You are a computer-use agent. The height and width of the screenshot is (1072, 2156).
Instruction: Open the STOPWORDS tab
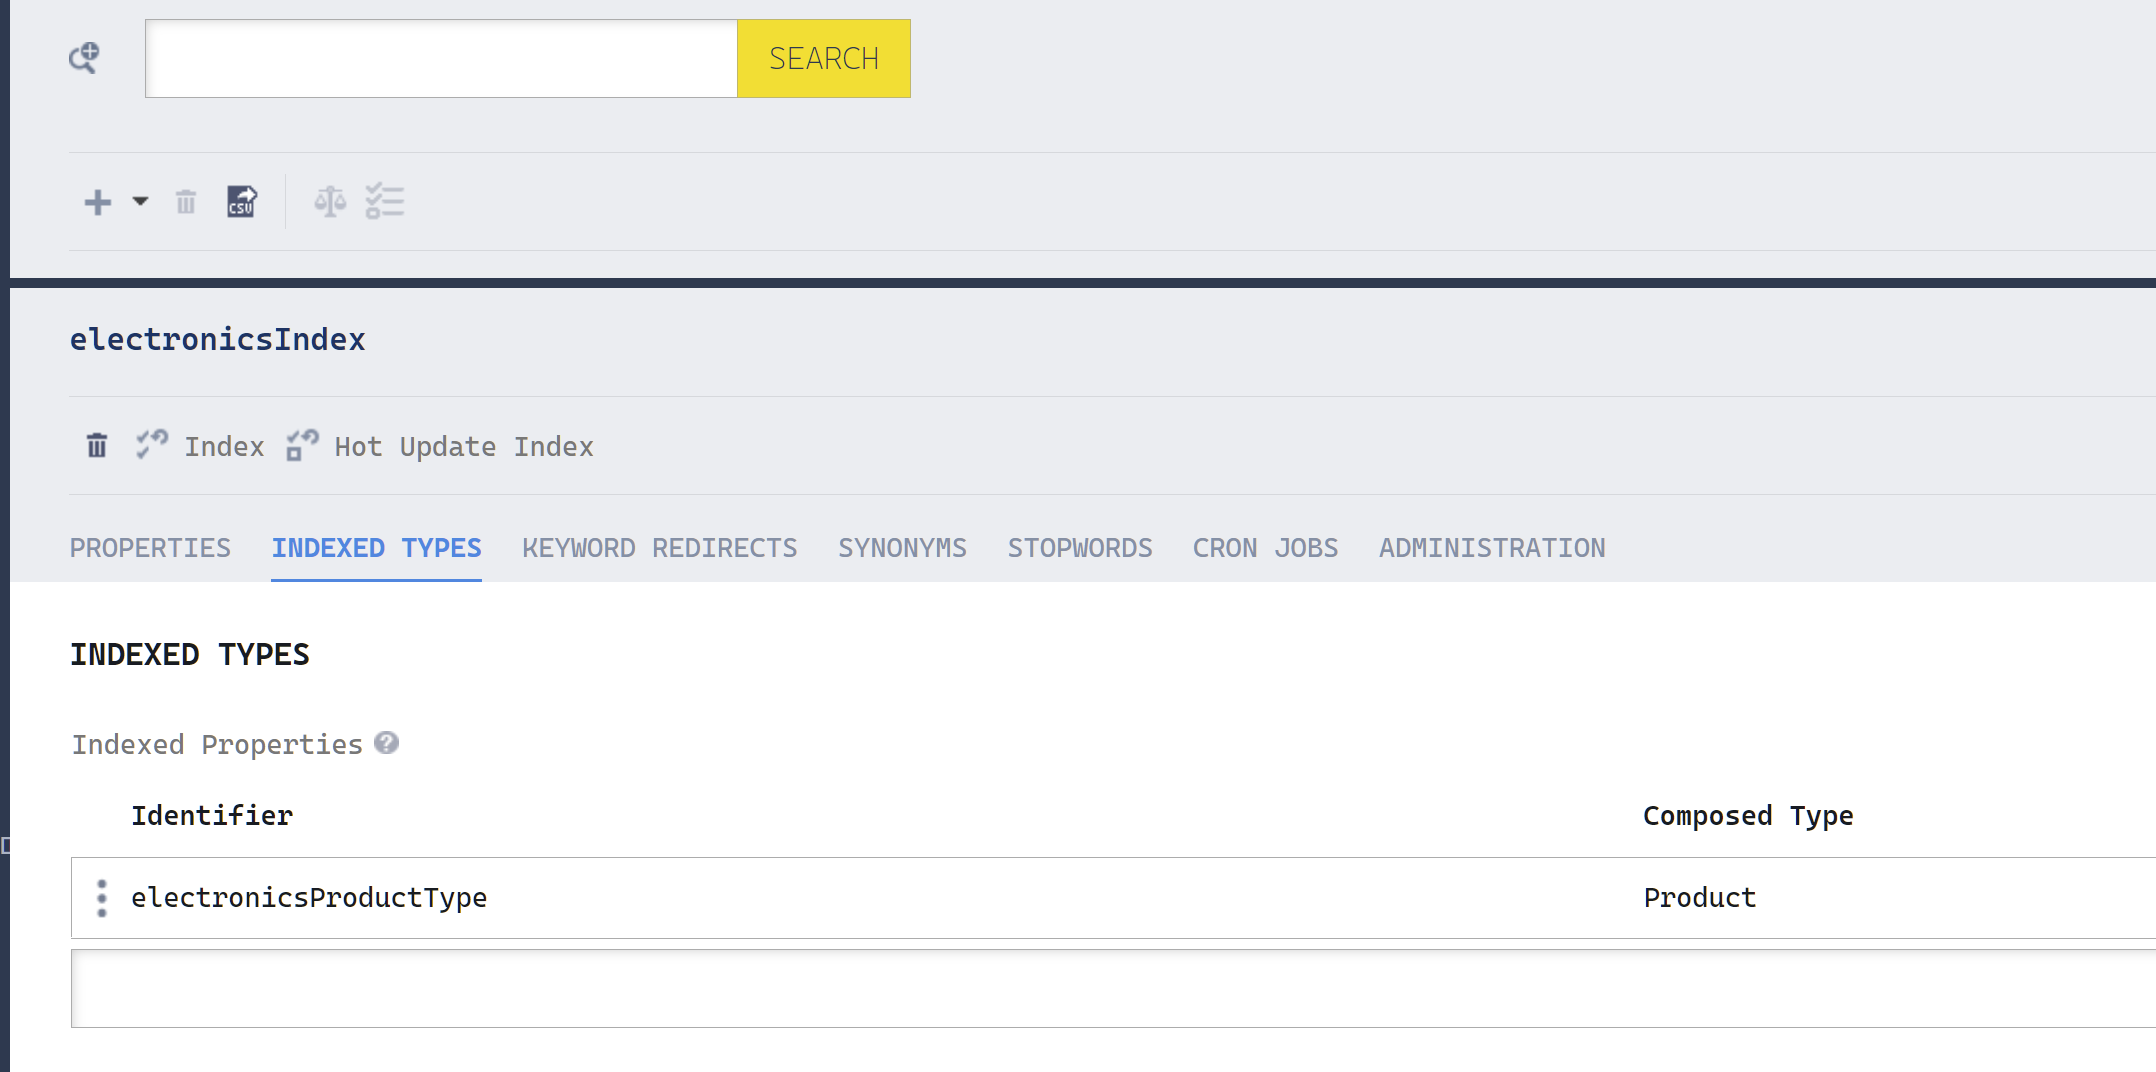pos(1080,548)
